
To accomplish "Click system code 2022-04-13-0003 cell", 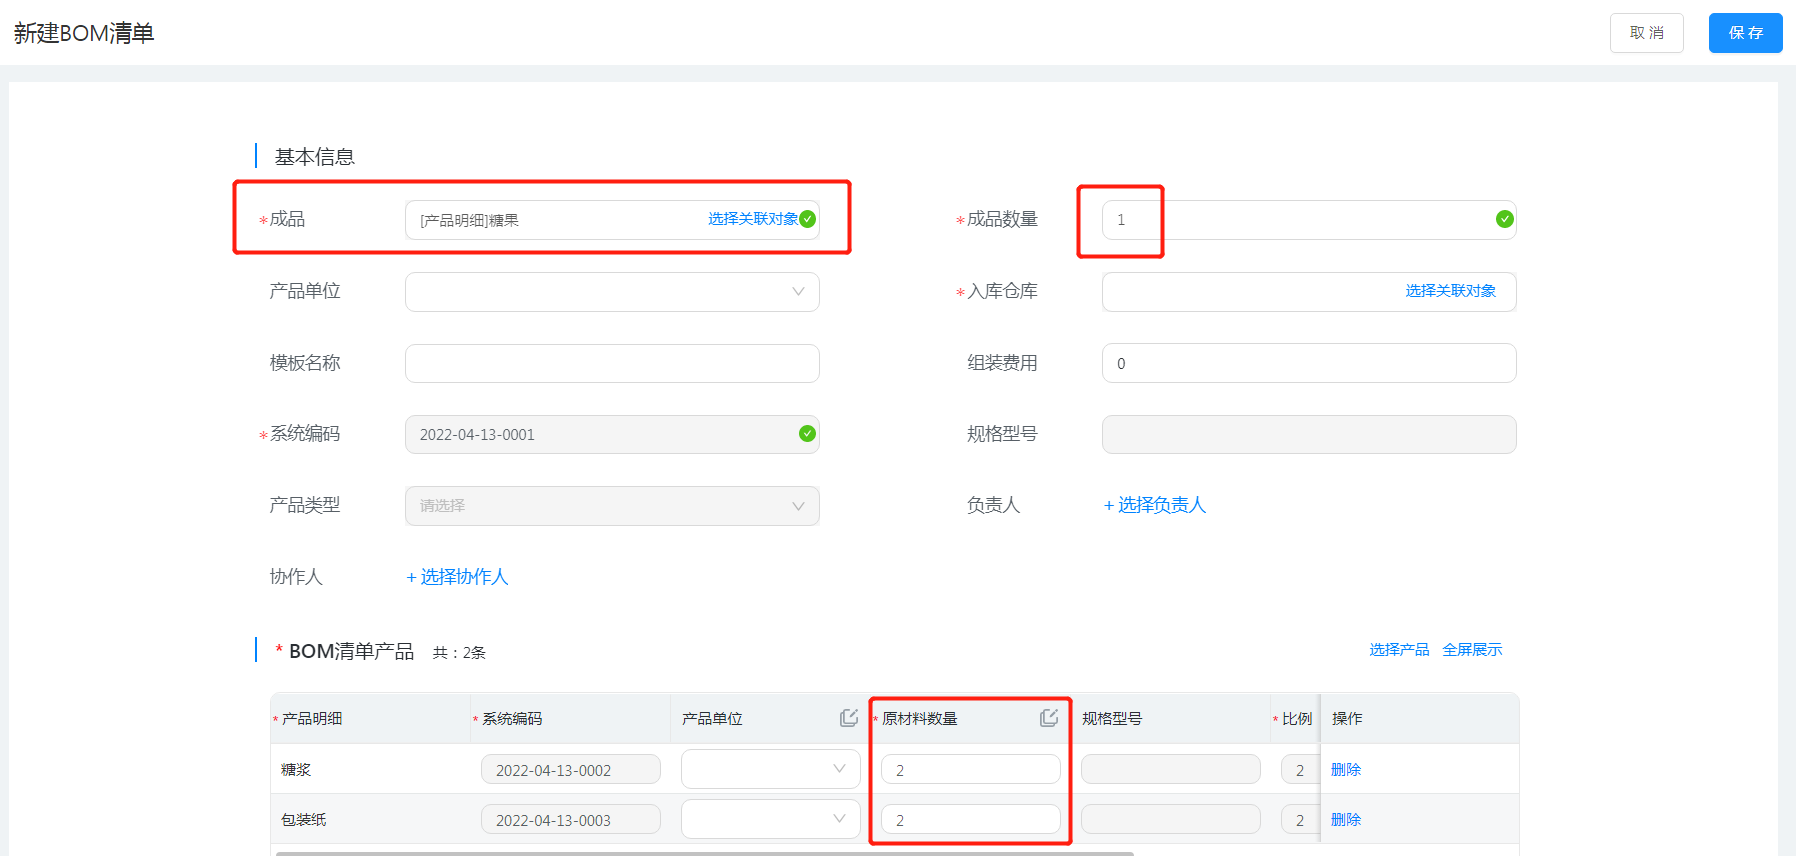I will tap(571, 819).
